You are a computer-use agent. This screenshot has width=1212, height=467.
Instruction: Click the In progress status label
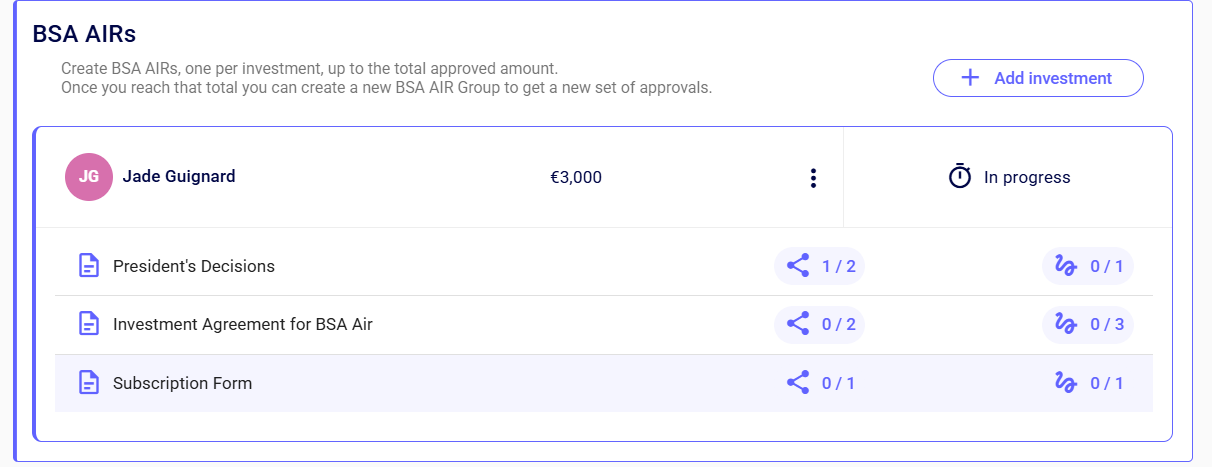(x=1027, y=178)
